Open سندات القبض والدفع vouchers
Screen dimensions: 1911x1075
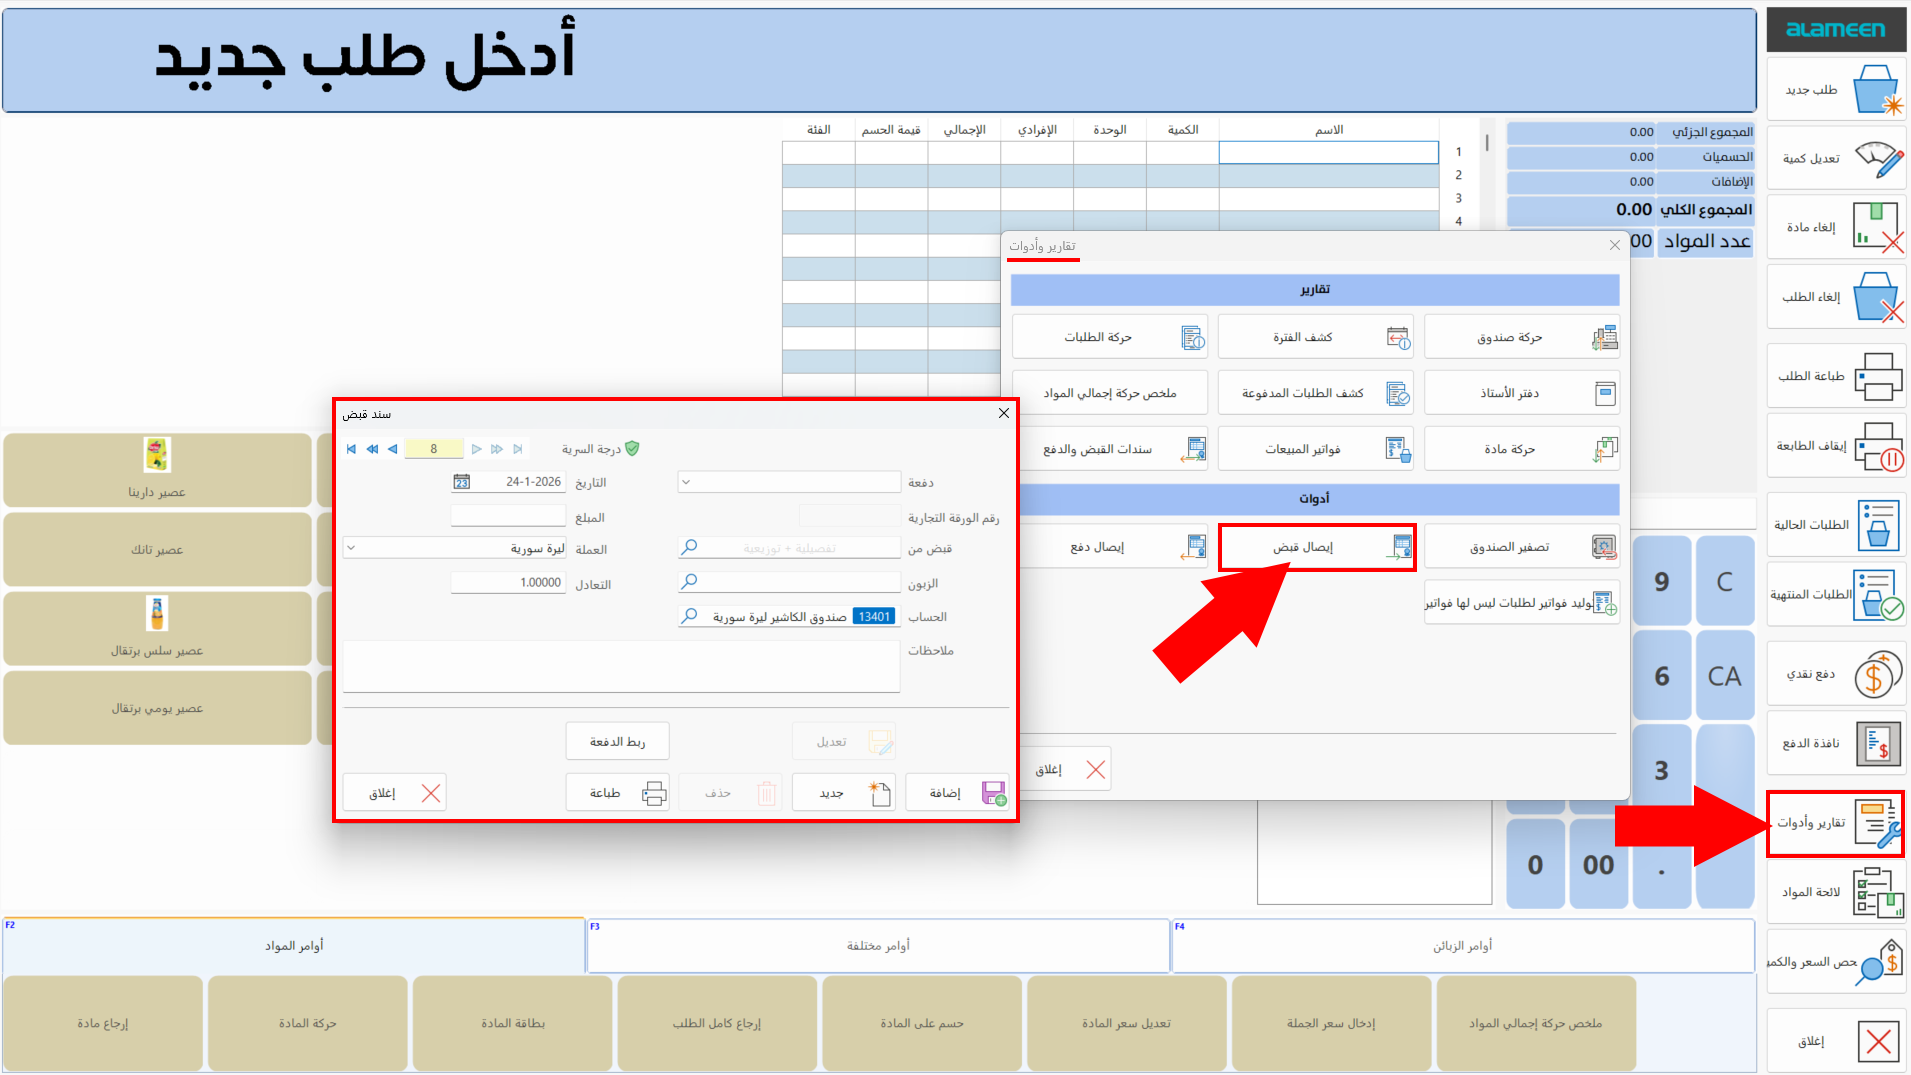coord(1109,449)
